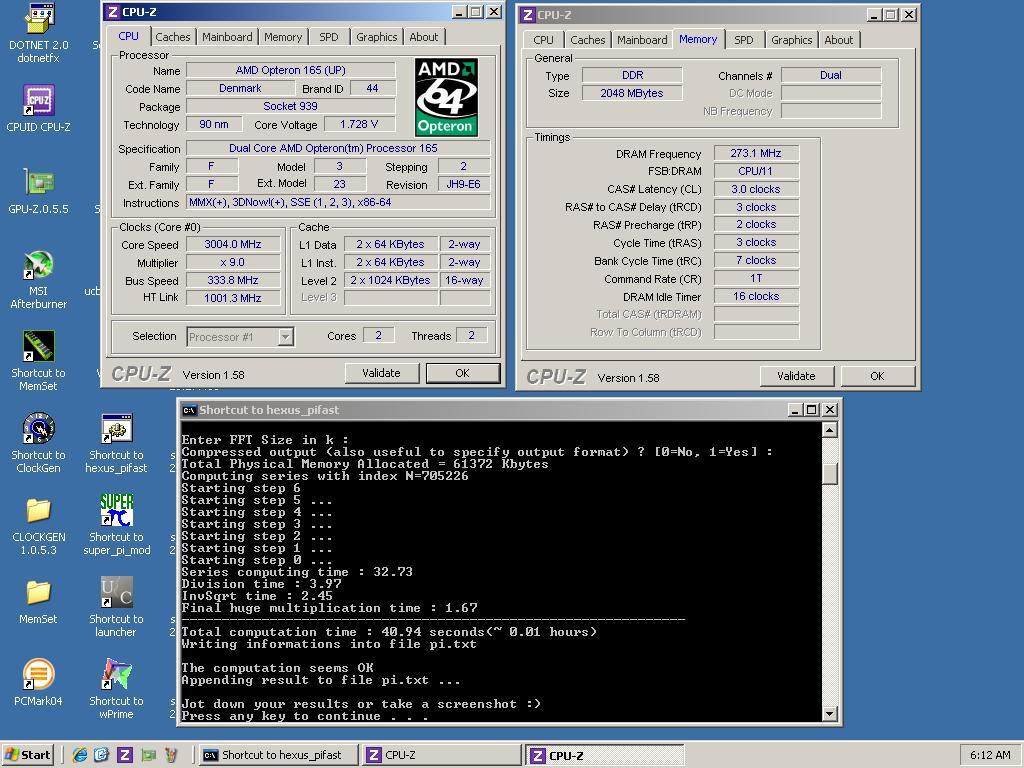This screenshot has height=768, width=1024.
Task: Switch to the Mainboard tab in left CPU-Z window
Action: pos(227,37)
